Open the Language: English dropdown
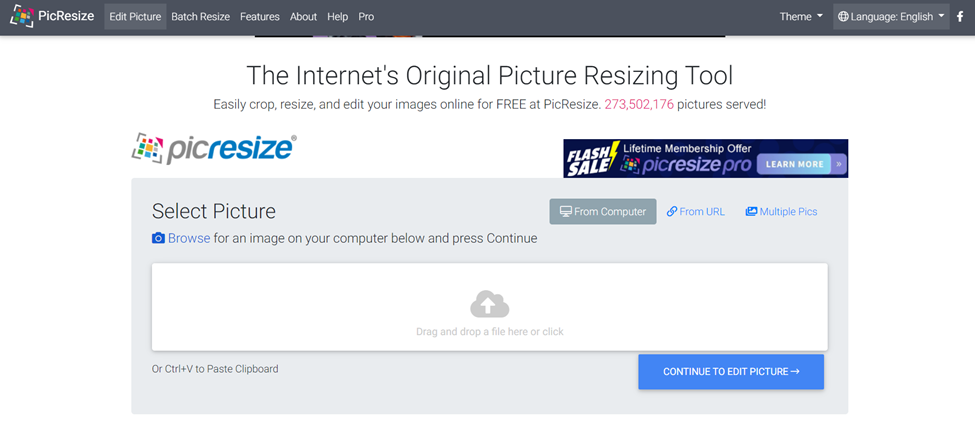Viewport: 975px width, 421px height. 891,17
